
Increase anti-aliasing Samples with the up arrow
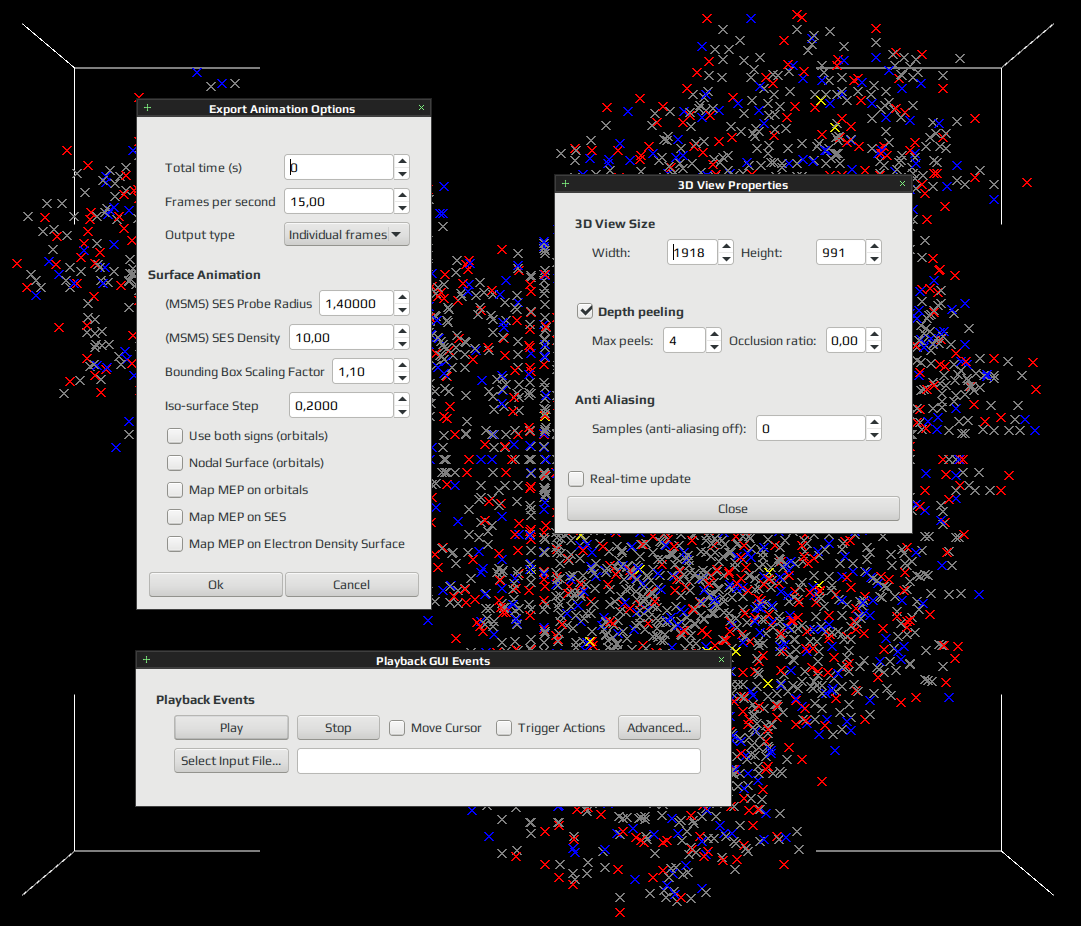pos(874,422)
